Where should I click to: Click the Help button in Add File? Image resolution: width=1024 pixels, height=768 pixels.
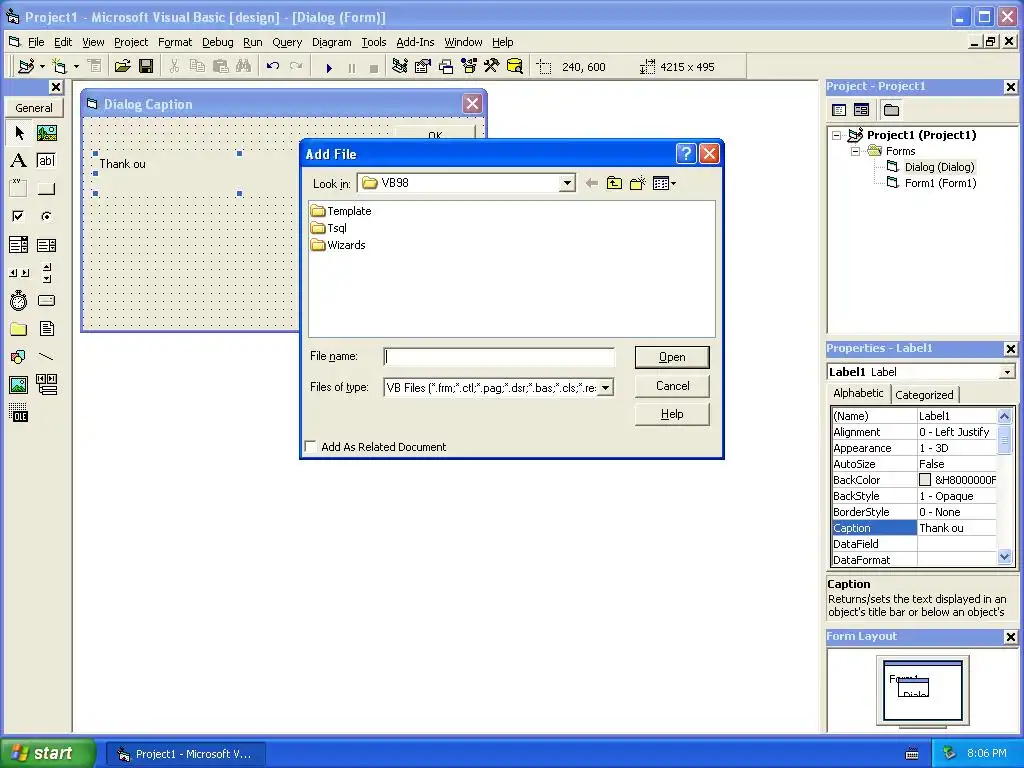point(672,414)
